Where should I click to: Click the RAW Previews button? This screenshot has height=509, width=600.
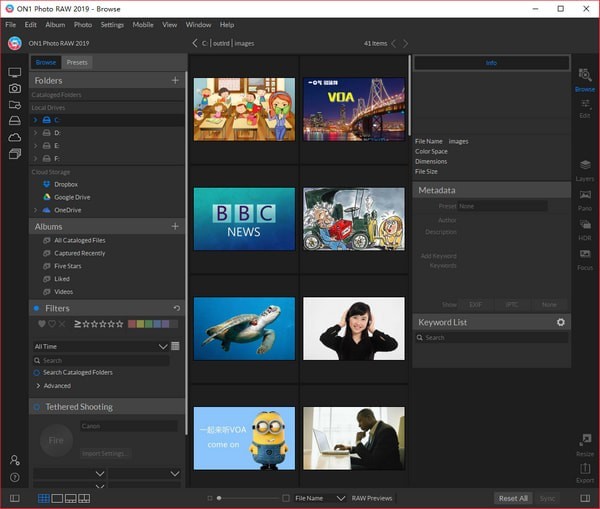373,498
